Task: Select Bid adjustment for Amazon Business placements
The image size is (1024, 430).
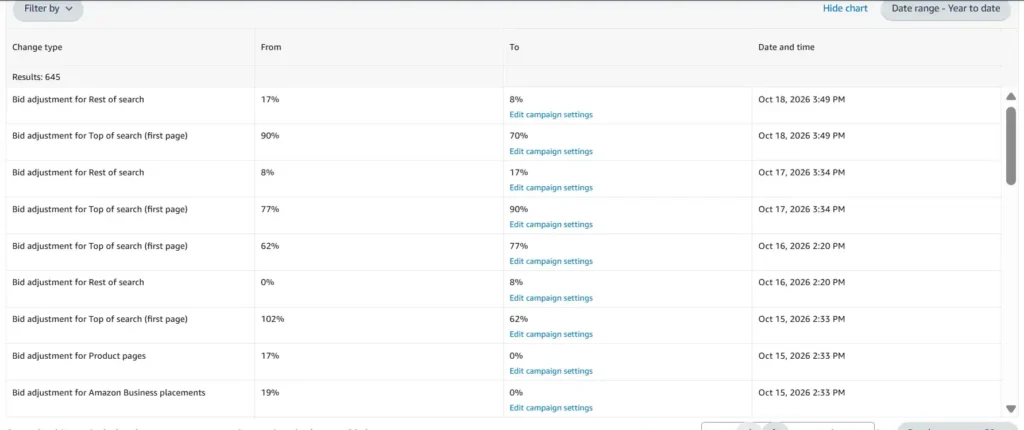Action: pos(109,393)
